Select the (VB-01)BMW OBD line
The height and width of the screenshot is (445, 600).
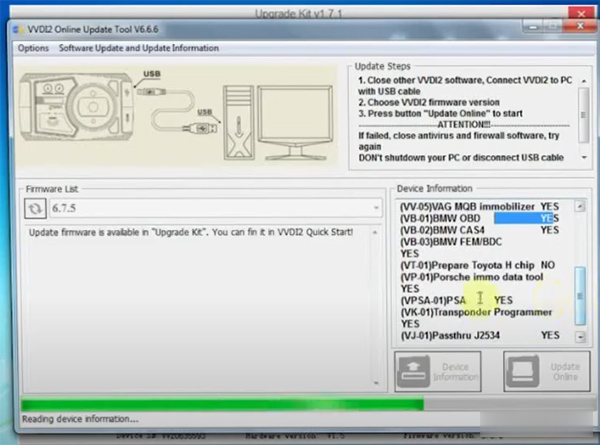click(479, 218)
